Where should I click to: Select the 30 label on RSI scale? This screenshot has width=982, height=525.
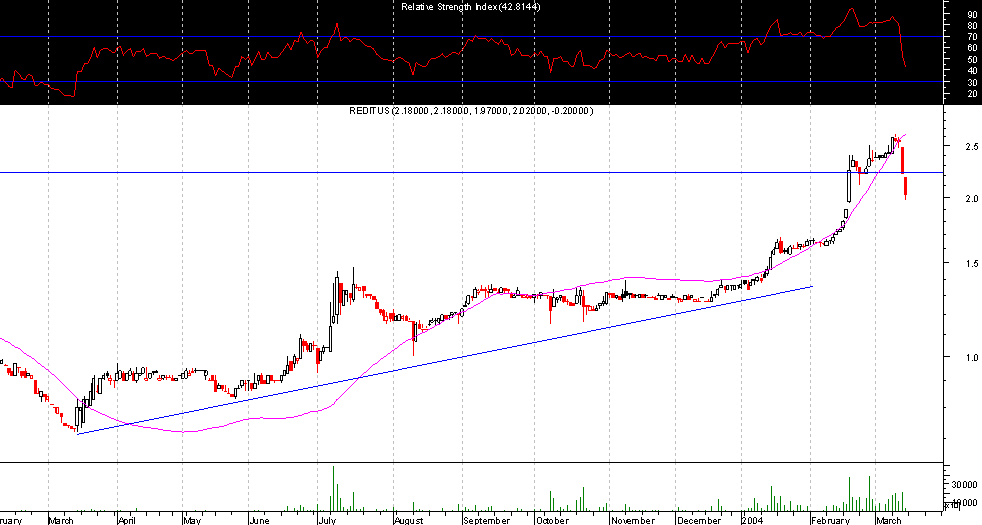(972, 82)
